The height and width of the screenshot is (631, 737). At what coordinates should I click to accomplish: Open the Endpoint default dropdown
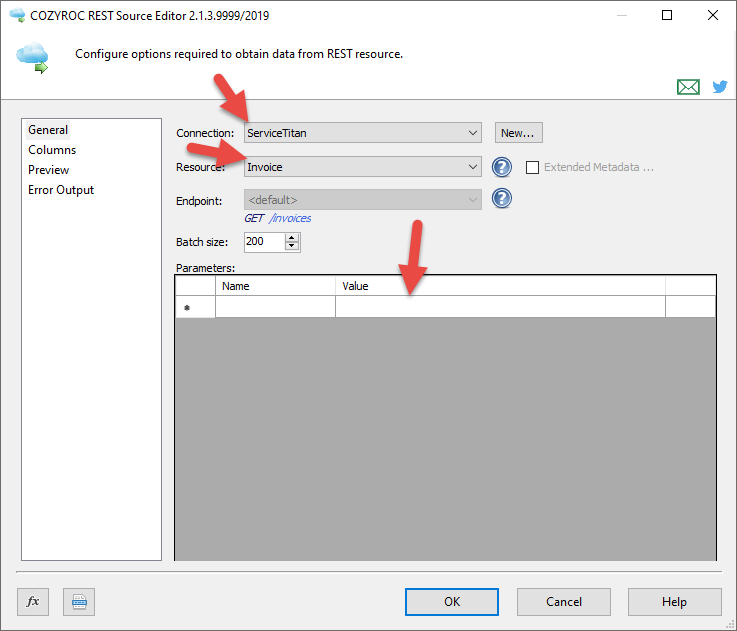coord(363,200)
